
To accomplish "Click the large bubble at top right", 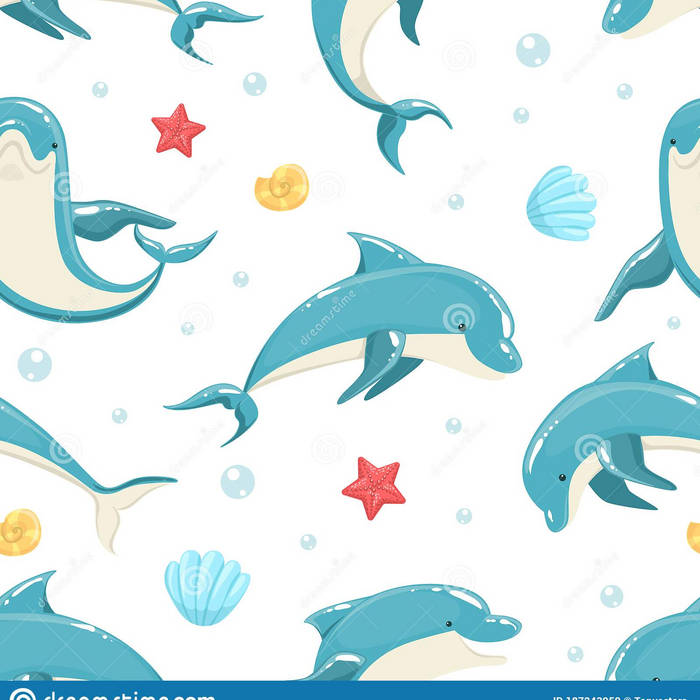I will point(533,49).
